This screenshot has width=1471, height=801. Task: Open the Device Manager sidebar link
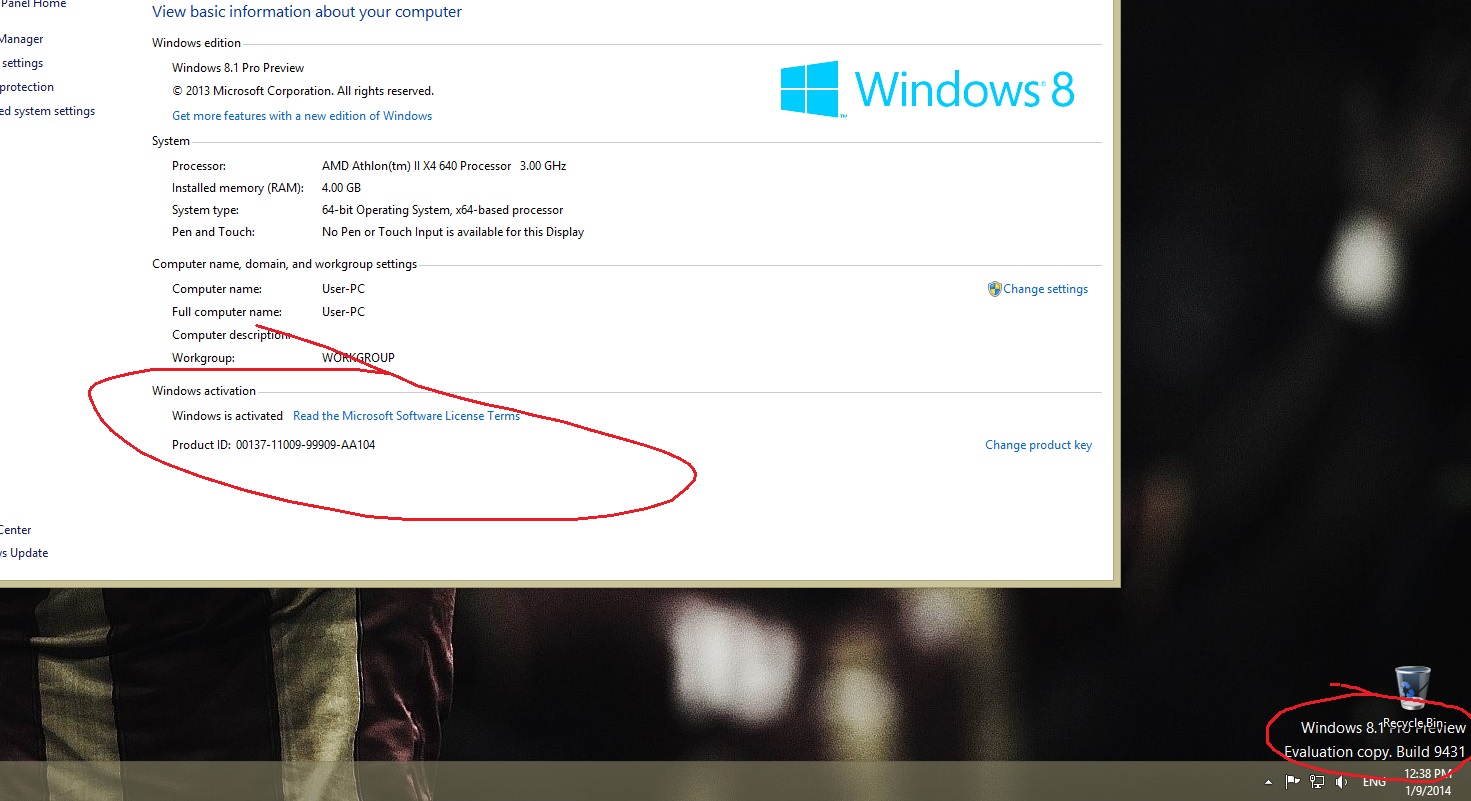point(22,39)
